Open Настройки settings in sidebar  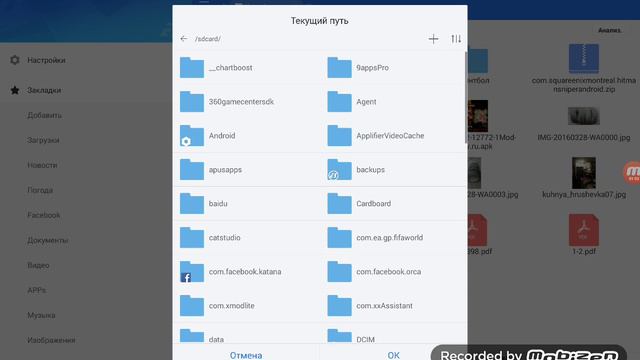point(46,60)
